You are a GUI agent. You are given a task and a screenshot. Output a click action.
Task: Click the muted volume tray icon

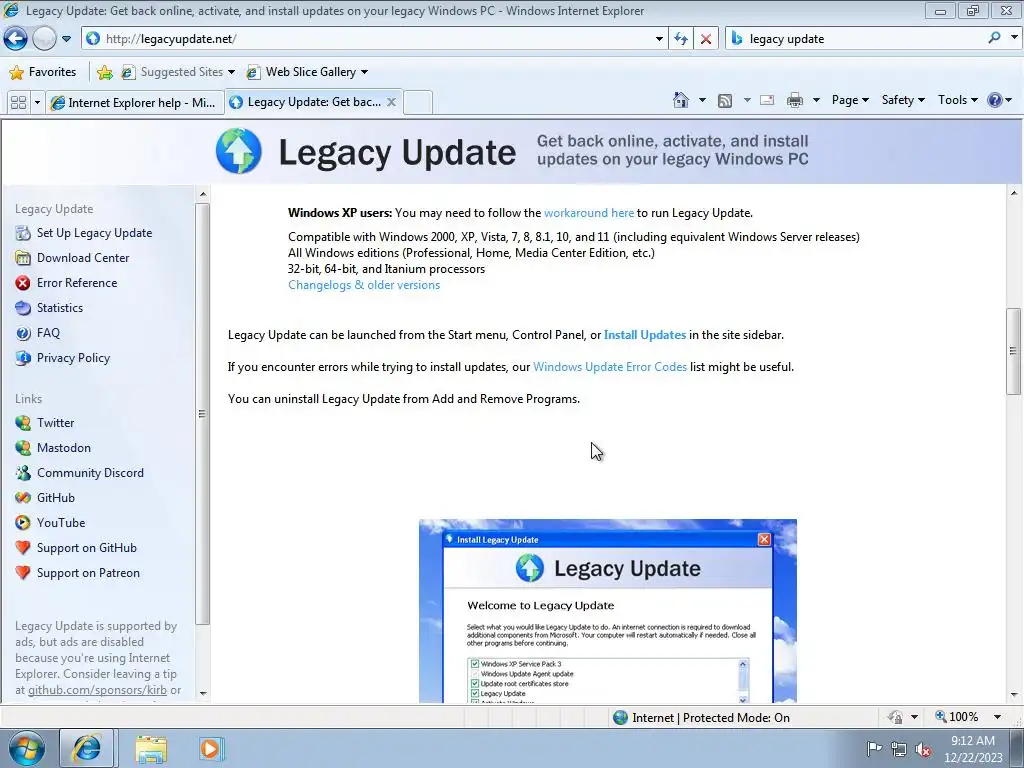coord(923,749)
